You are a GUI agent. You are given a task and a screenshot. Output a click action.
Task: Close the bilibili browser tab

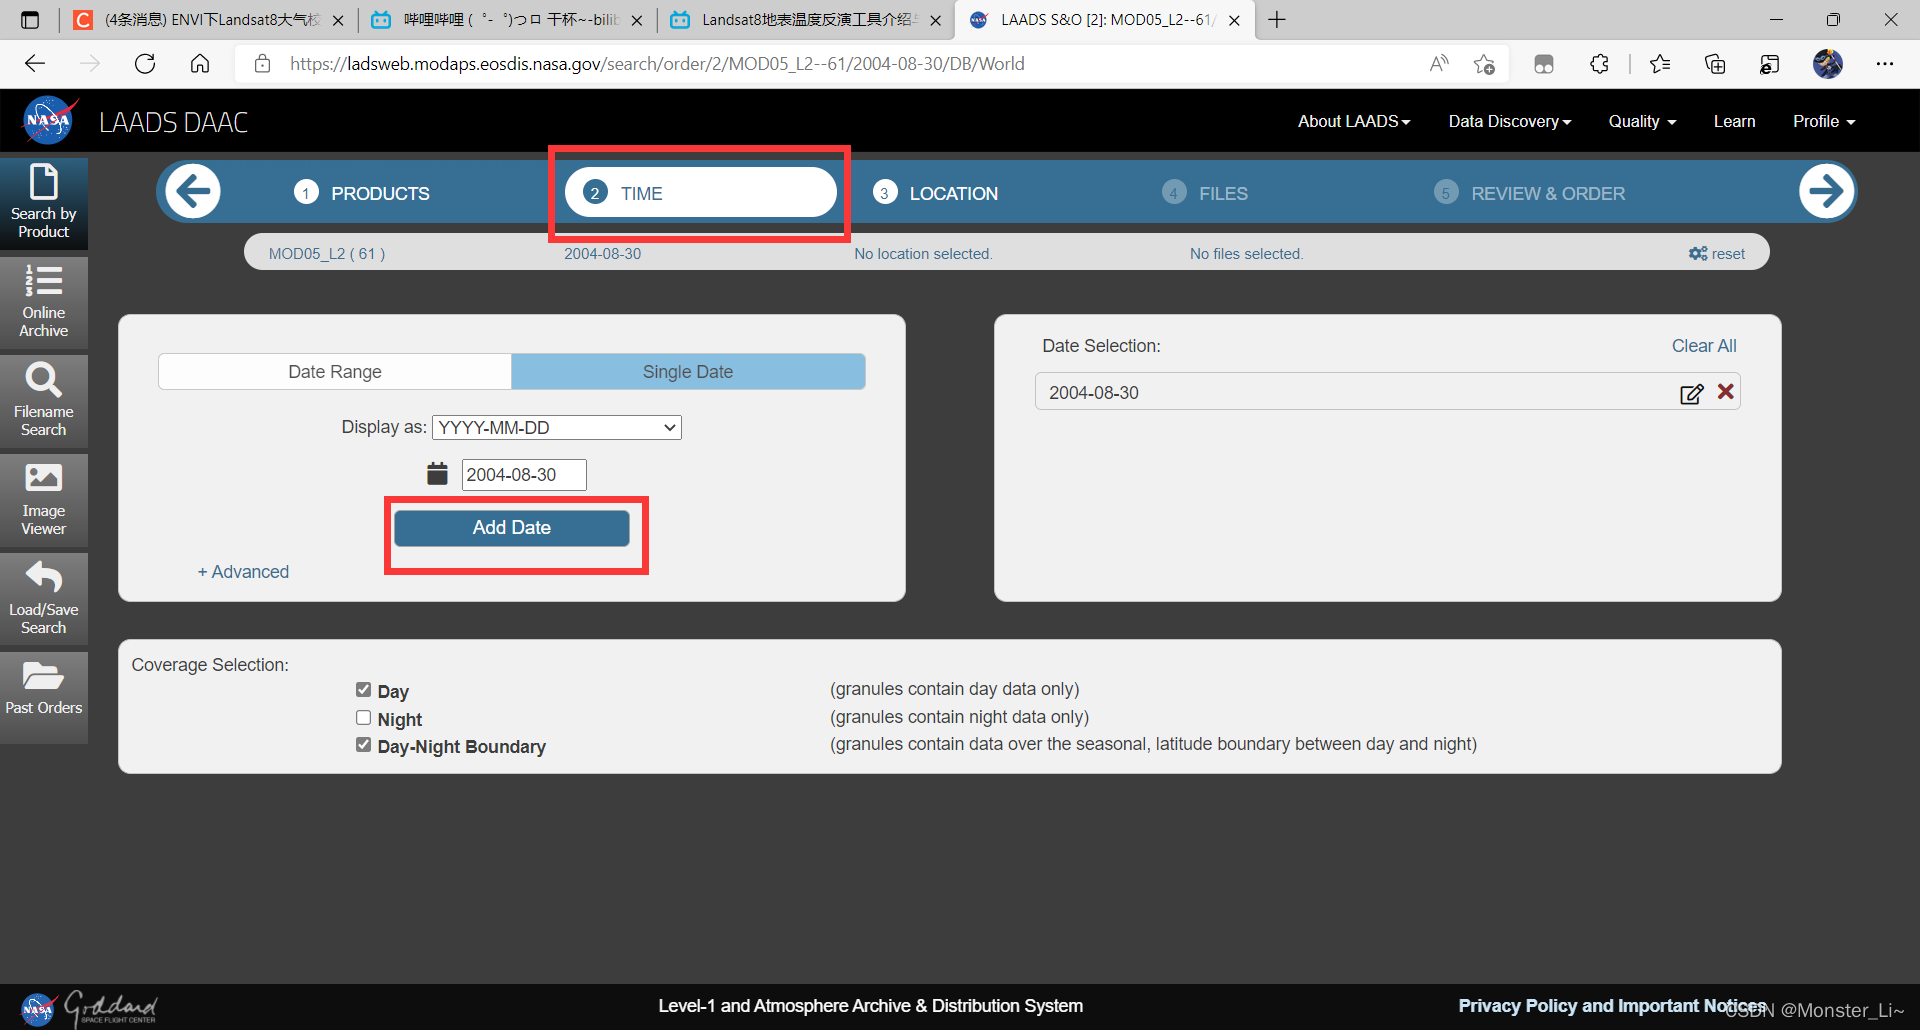pyautogui.click(x=637, y=20)
